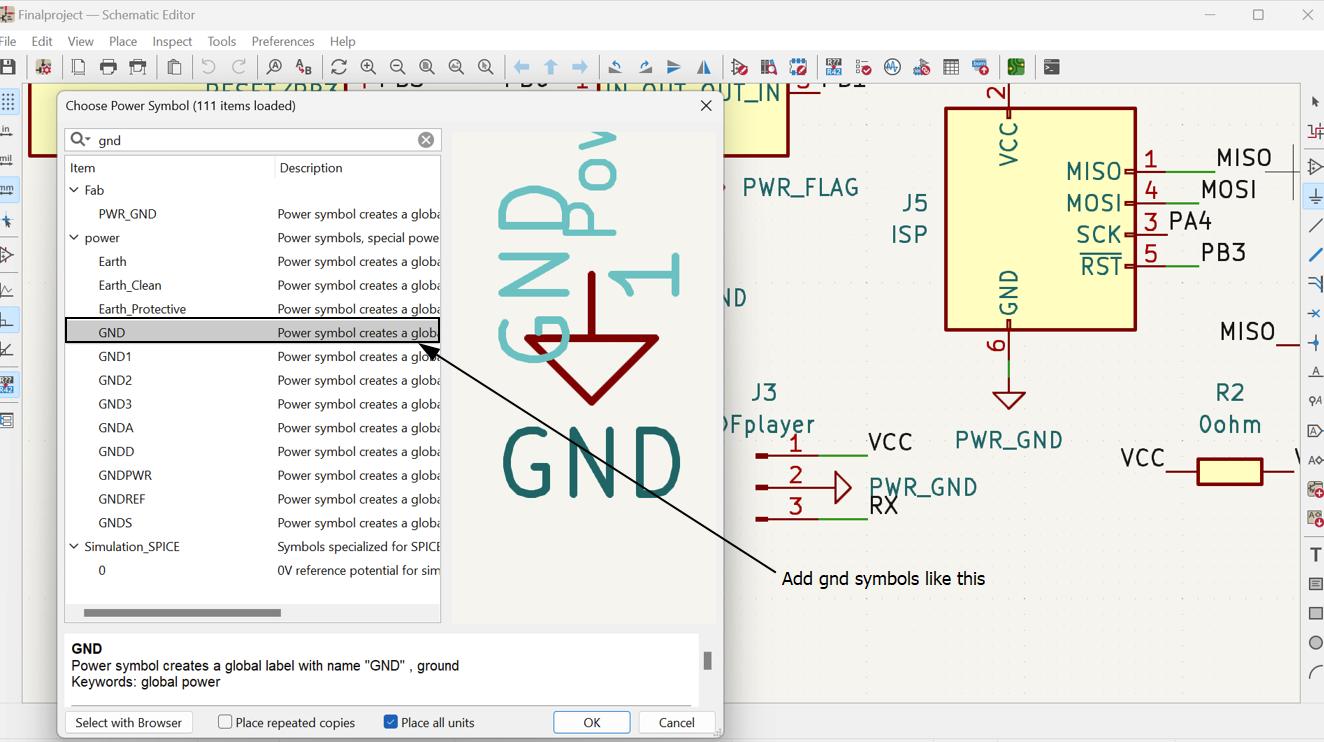Image resolution: width=1324 pixels, height=742 pixels.
Task: Collapse the Simulation_SPICE tree node
Action: coord(74,547)
